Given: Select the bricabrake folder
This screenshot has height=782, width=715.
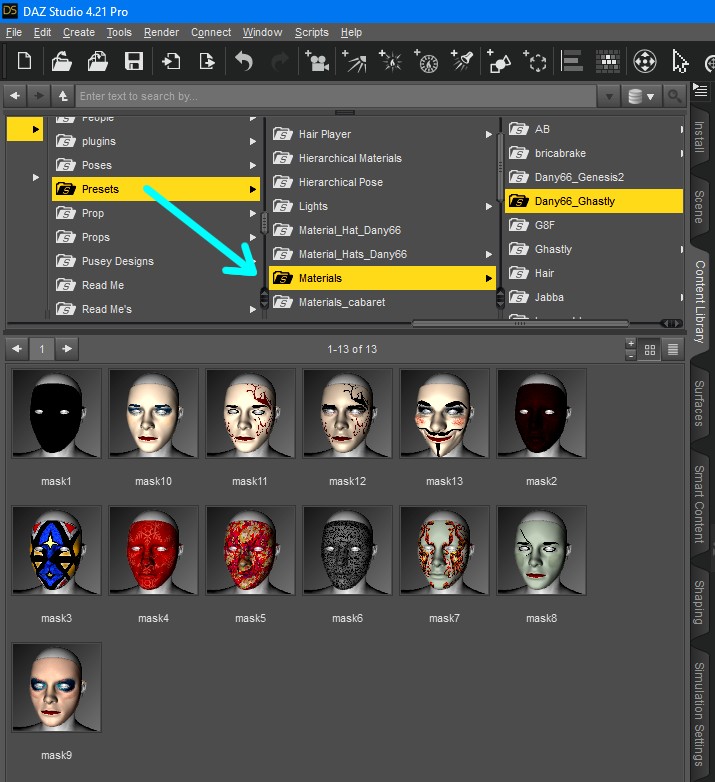Looking at the screenshot, I should (x=593, y=154).
